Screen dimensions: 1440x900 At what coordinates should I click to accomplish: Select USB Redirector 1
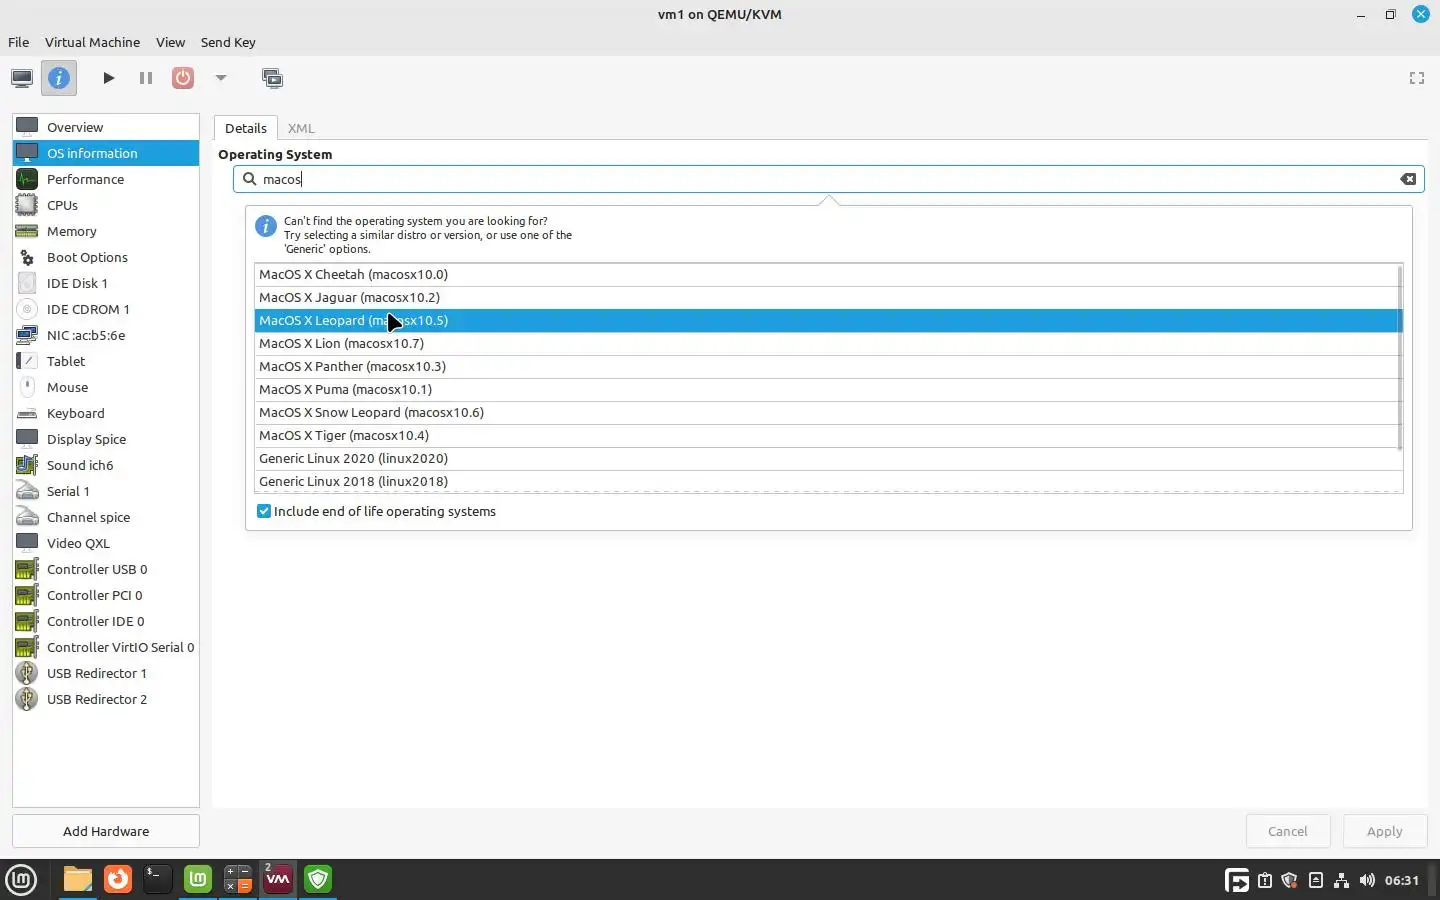click(x=106, y=673)
